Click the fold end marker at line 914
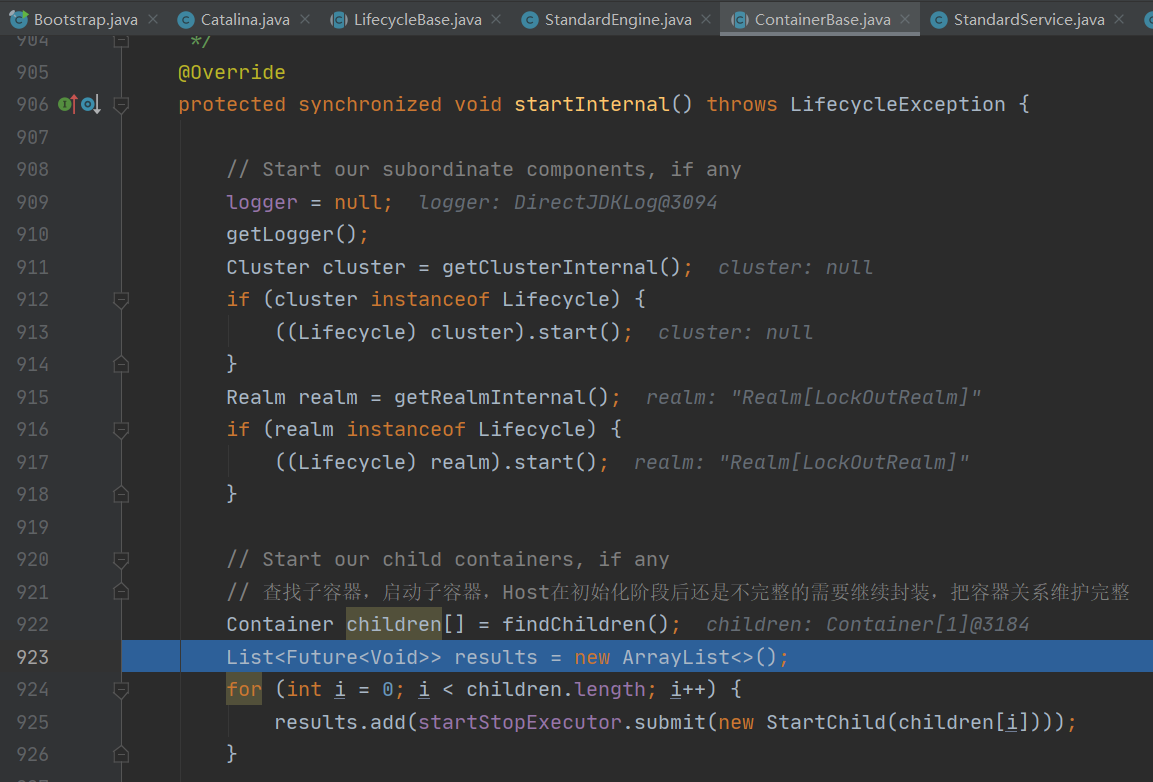The image size is (1153, 782). click(x=121, y=364)
